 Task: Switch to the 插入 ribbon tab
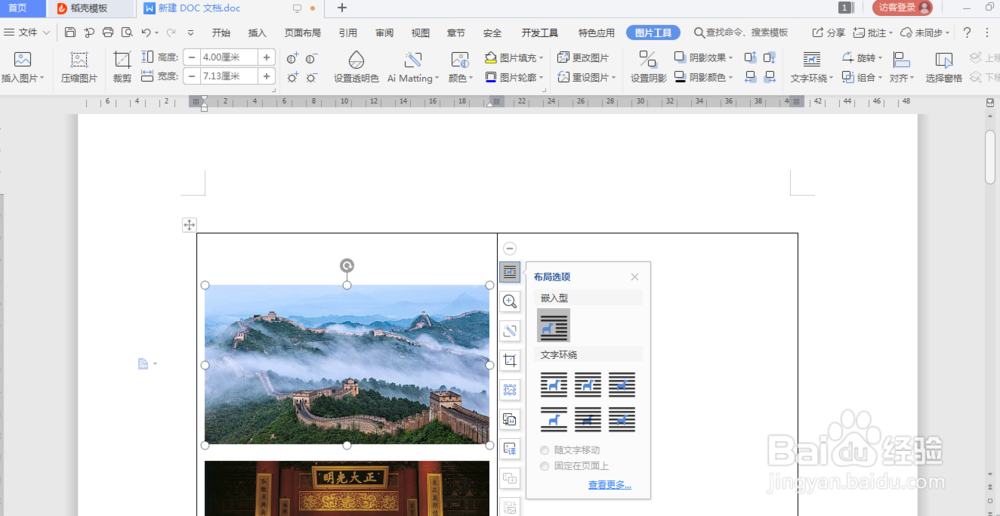[257, 33]
